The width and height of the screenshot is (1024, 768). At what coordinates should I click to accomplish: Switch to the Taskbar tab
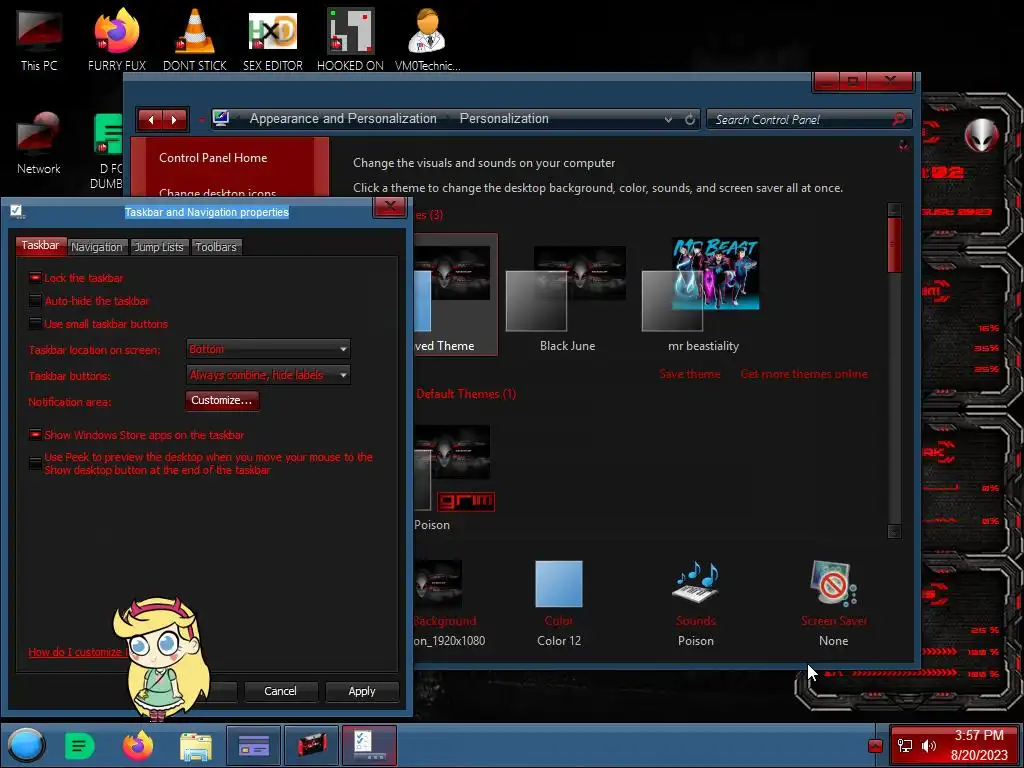pos(40,246)
